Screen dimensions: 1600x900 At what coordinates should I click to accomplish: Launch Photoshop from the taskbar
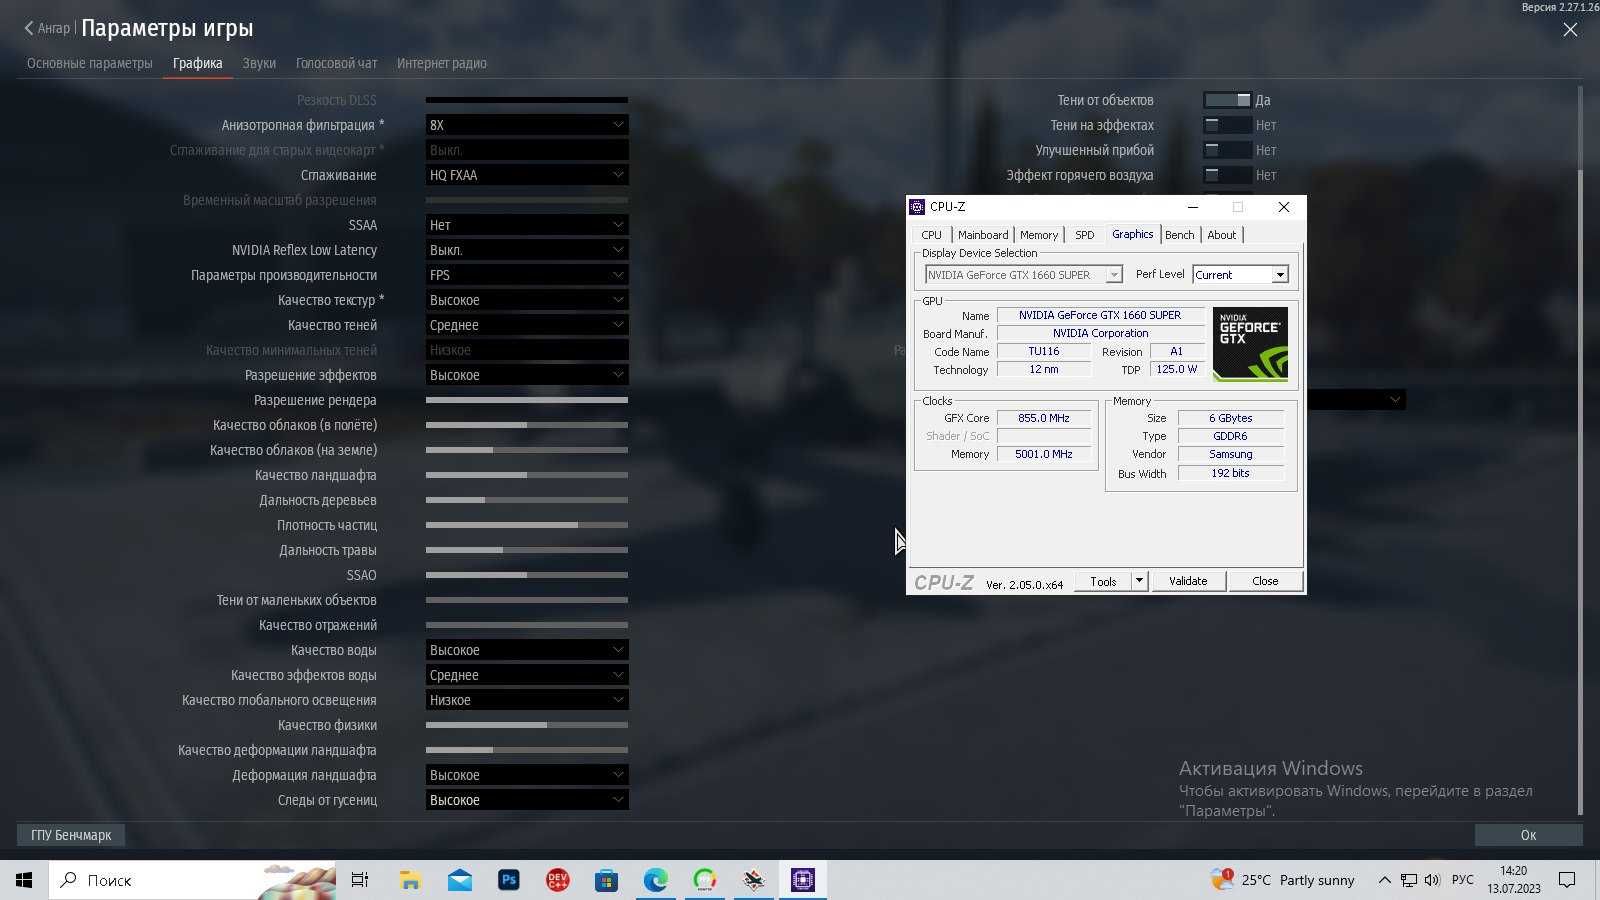click(508, 880)
